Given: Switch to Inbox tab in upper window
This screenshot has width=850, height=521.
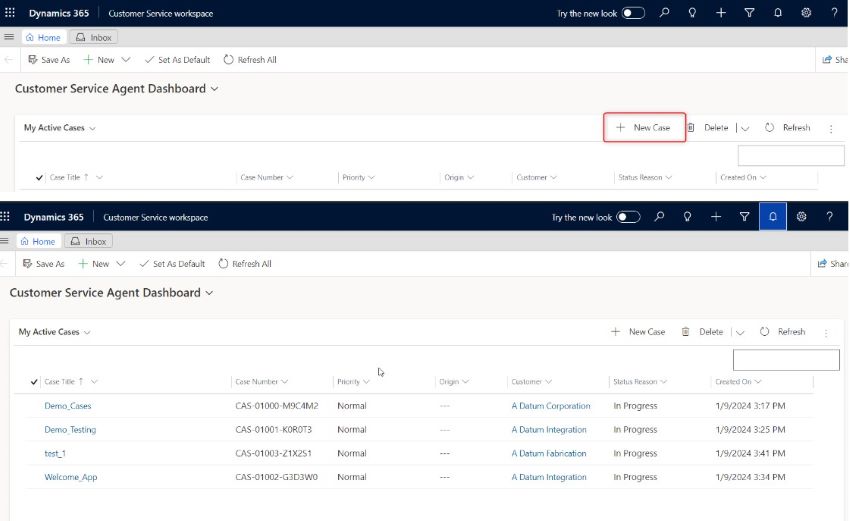Looking at the screenshot, I should click(x=94, y=37).
